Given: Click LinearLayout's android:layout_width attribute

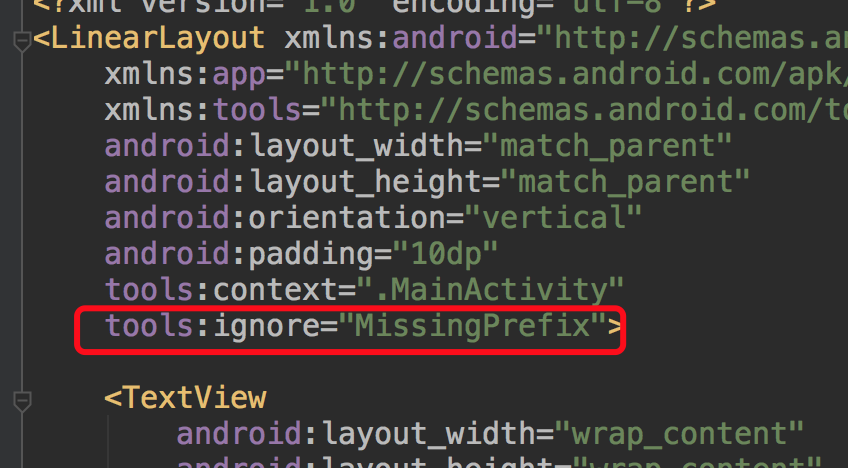Looking at the screenshot, I should (x=284, y=146).
